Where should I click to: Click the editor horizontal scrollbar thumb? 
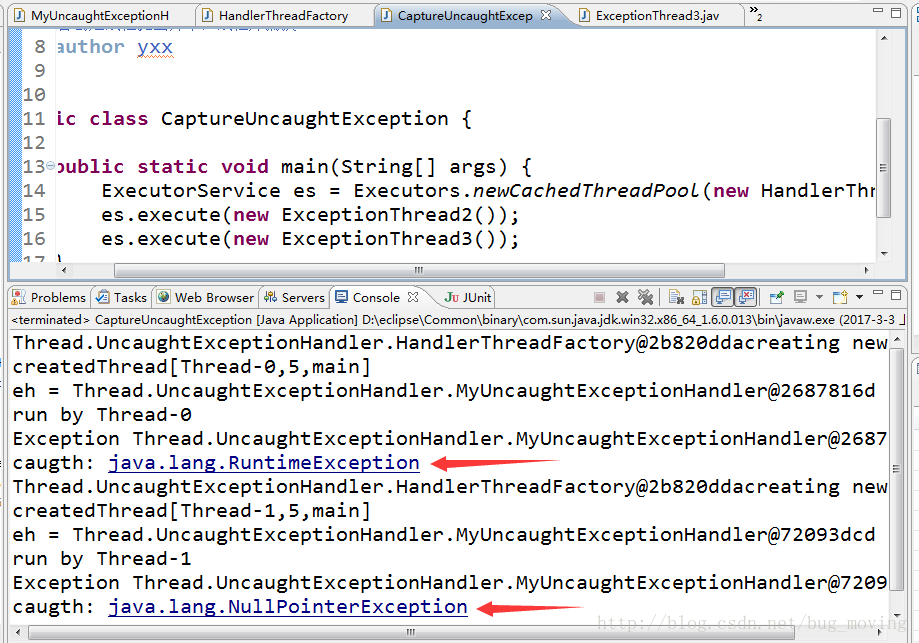pyautogui.click(x=419, y=270)
